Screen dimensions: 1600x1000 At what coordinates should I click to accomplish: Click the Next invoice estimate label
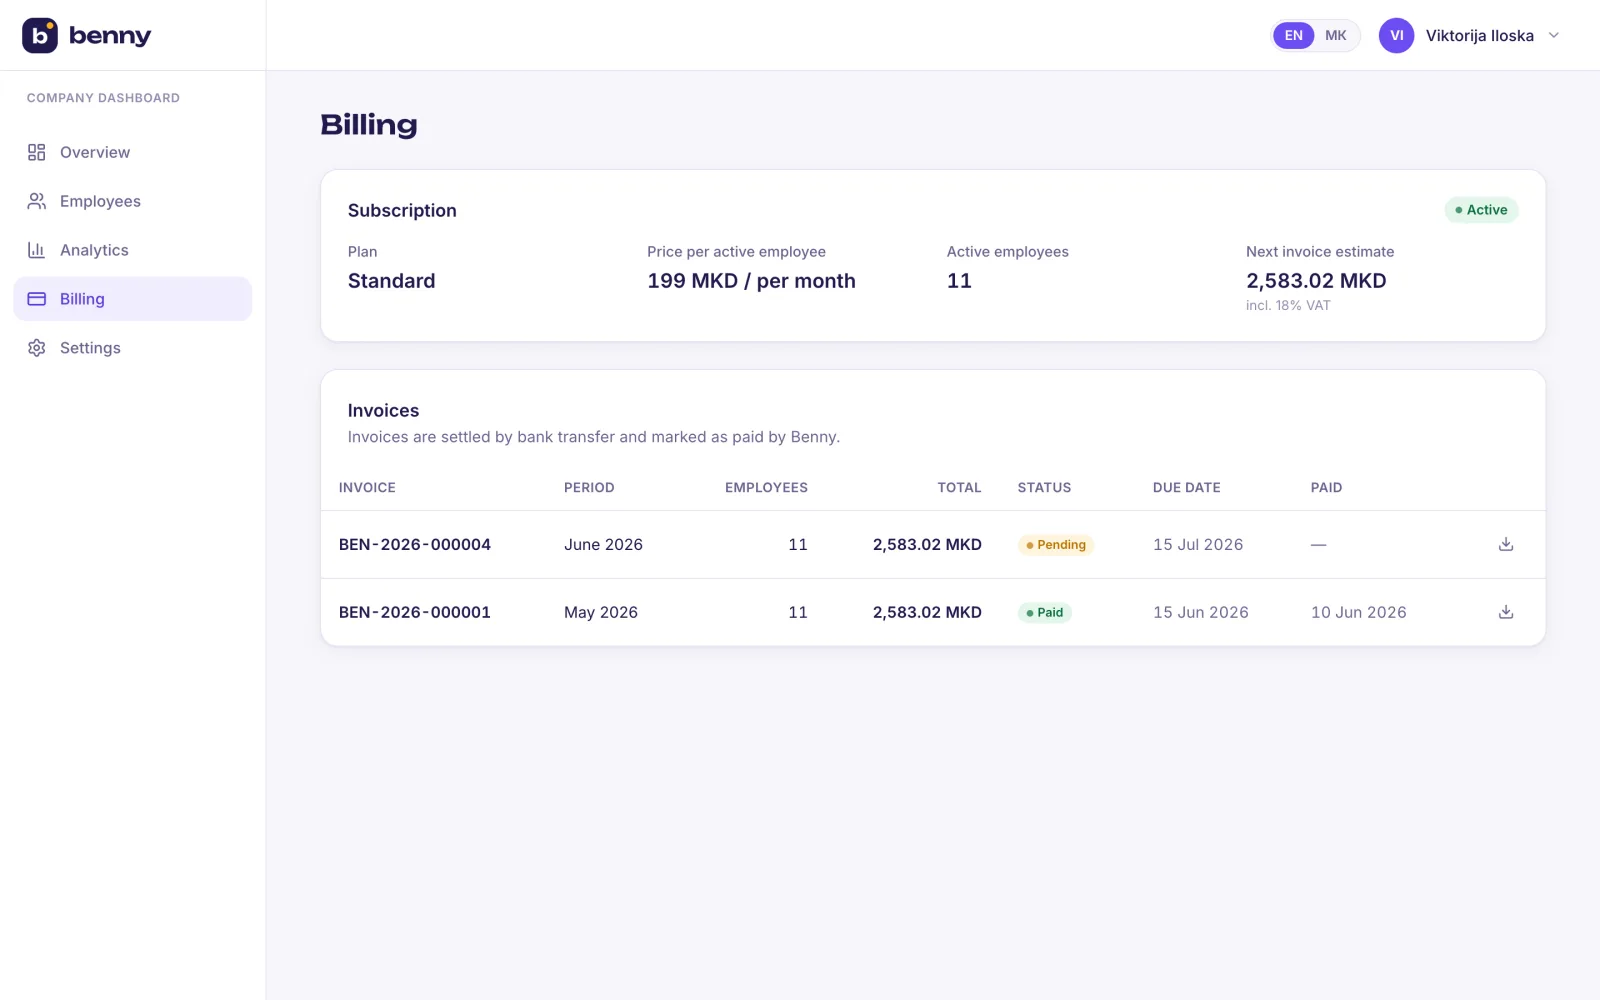click(1320, 252)
